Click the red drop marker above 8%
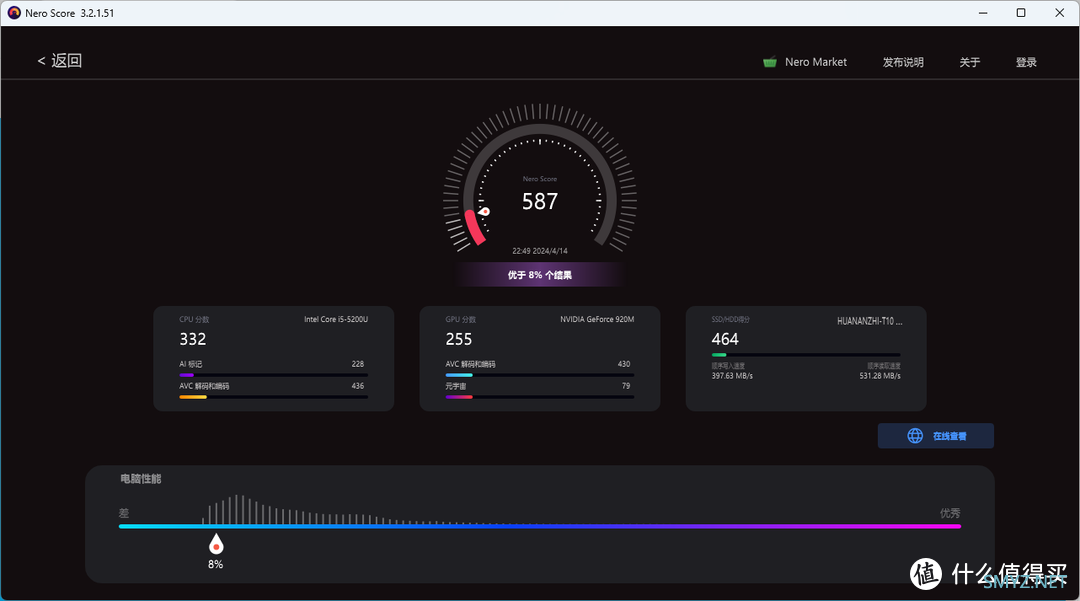This screenshot has height=601, width=1080. coord(216,544)
